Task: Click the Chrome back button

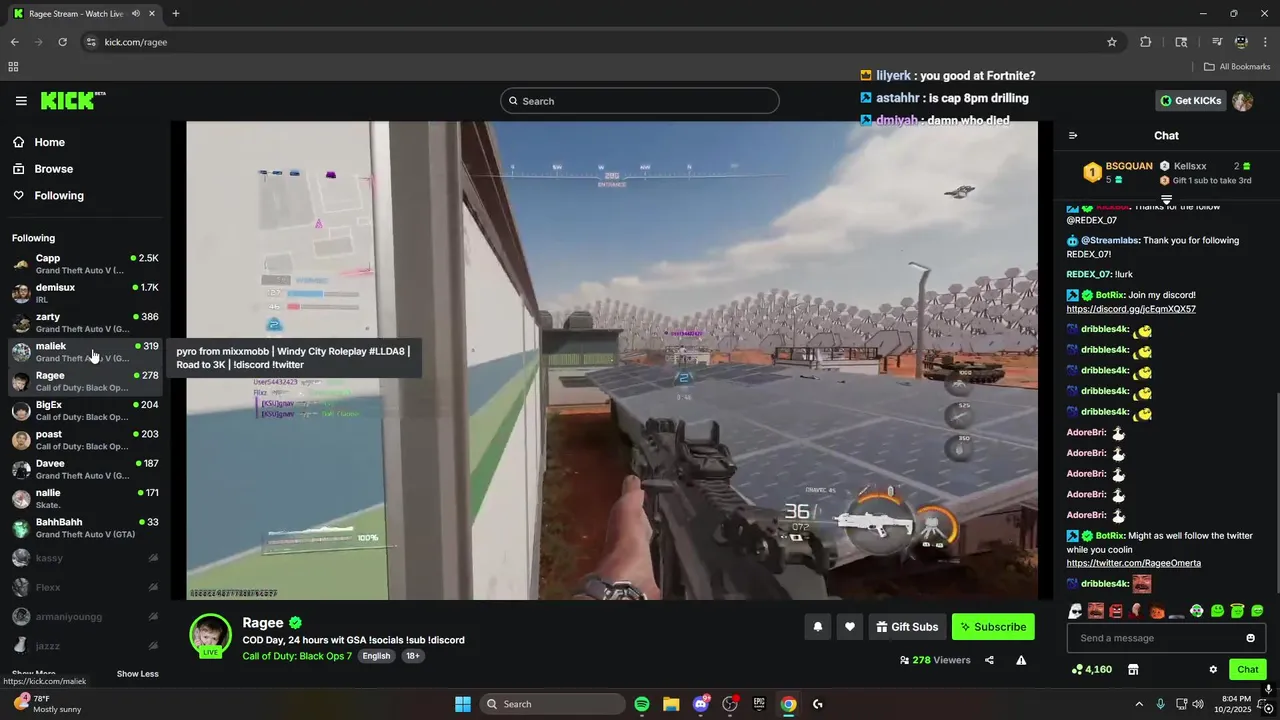Action: (x=14, y=42)
